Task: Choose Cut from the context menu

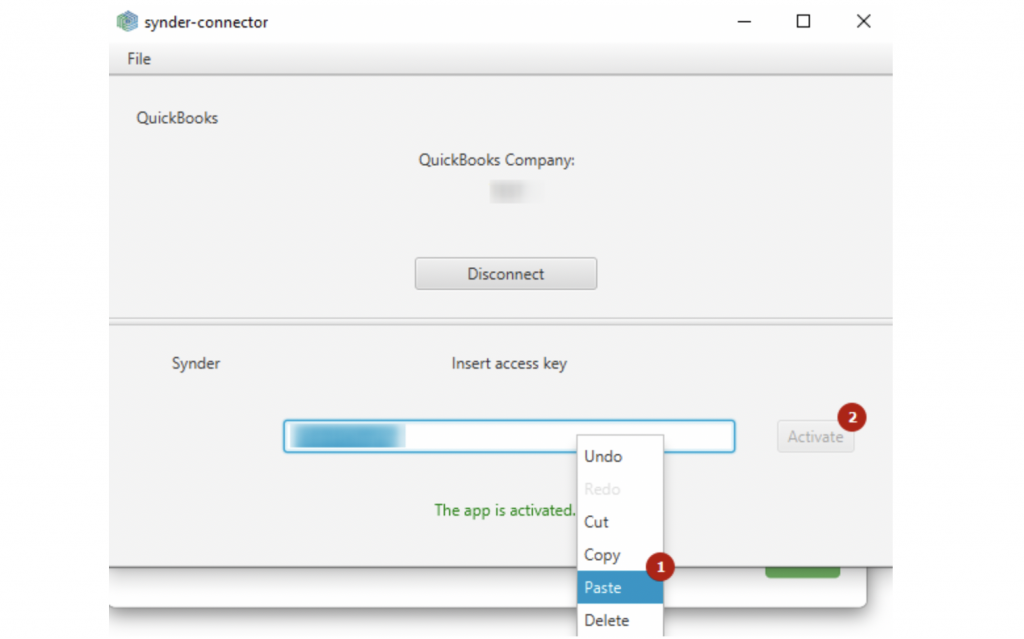Action: 620,522
